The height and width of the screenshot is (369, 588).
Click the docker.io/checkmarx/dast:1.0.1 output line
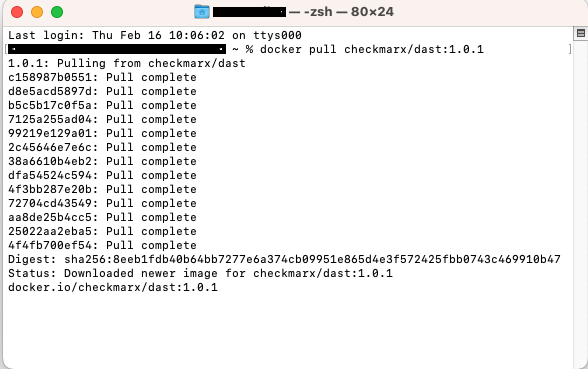click(x=113, y=287)
